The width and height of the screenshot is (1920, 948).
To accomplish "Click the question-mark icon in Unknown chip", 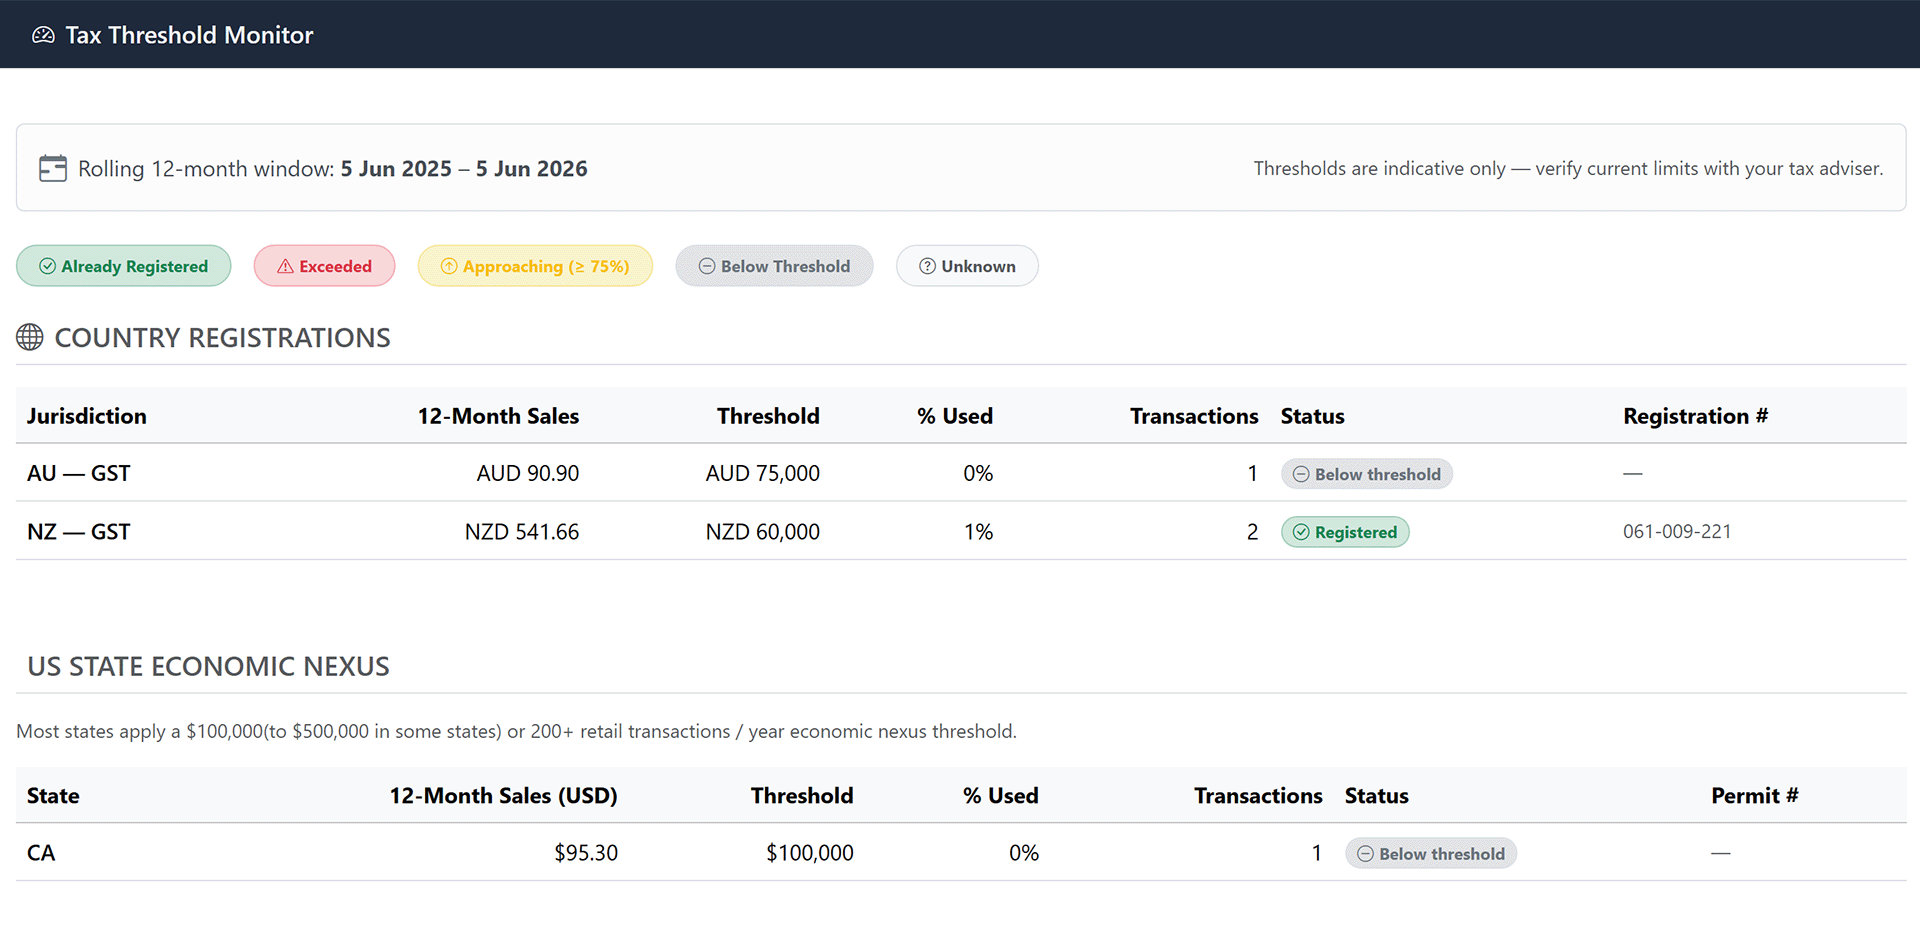I will pyautogui.click(x=927, y=266).
